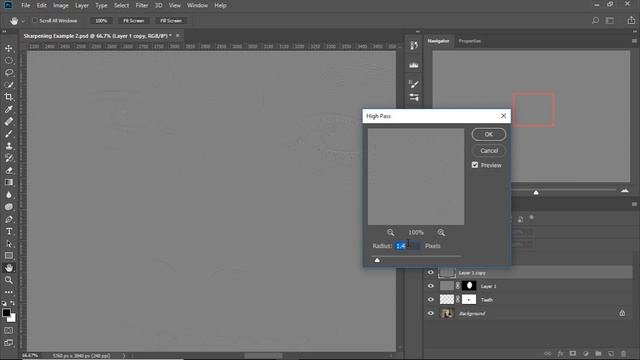Open the Edit Toolbar ellipsis

click(9, 292)
